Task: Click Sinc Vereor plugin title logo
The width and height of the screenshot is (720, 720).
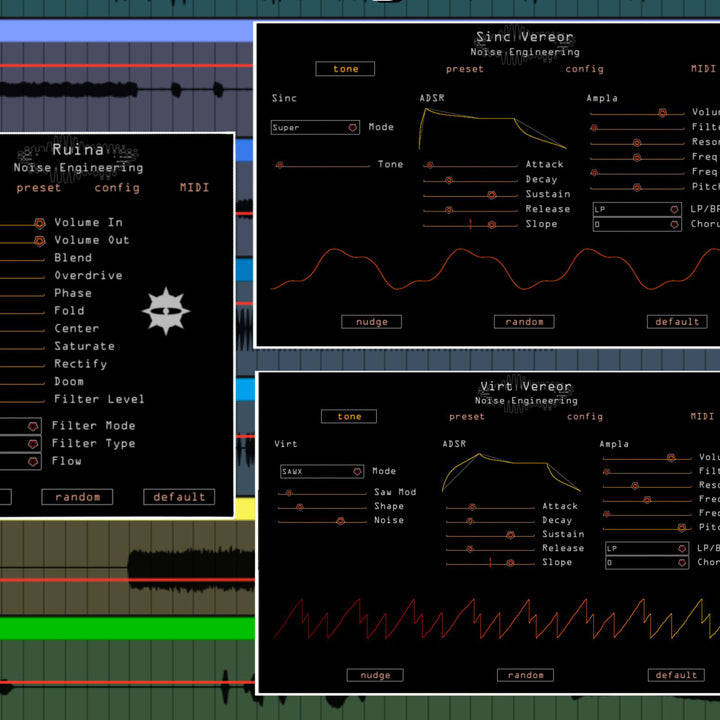Action: (x=524, y=44)
